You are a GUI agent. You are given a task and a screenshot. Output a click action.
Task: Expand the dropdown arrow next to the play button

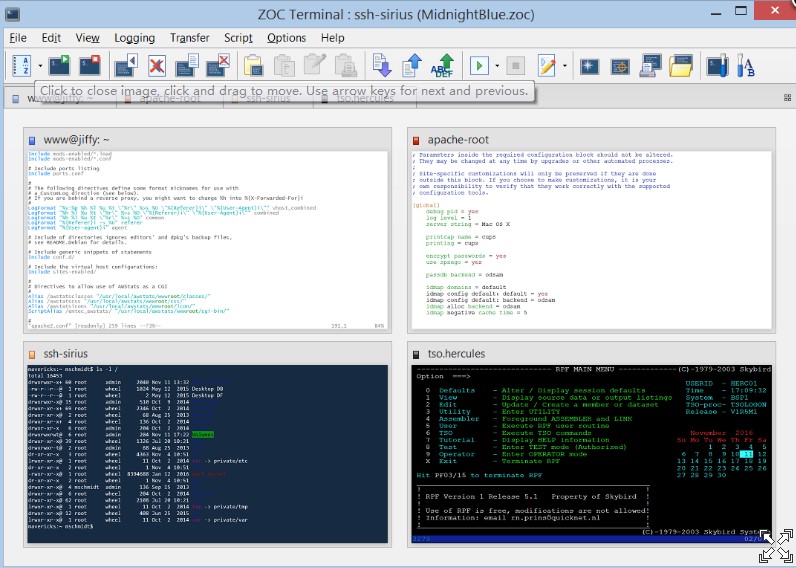496,66
